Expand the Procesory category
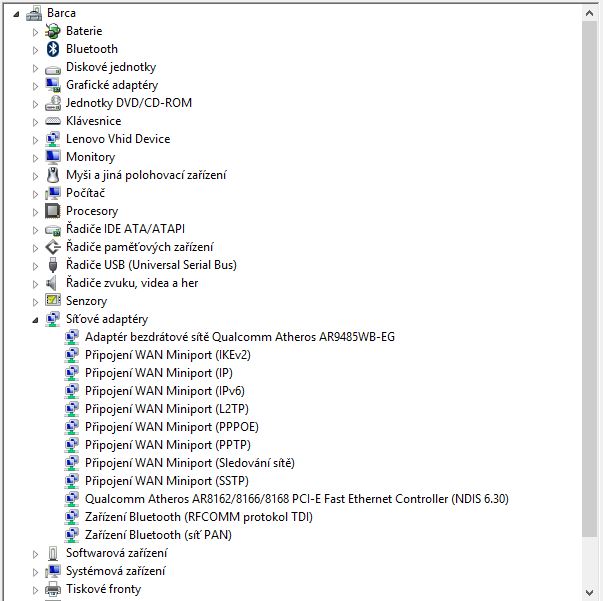 35,213
